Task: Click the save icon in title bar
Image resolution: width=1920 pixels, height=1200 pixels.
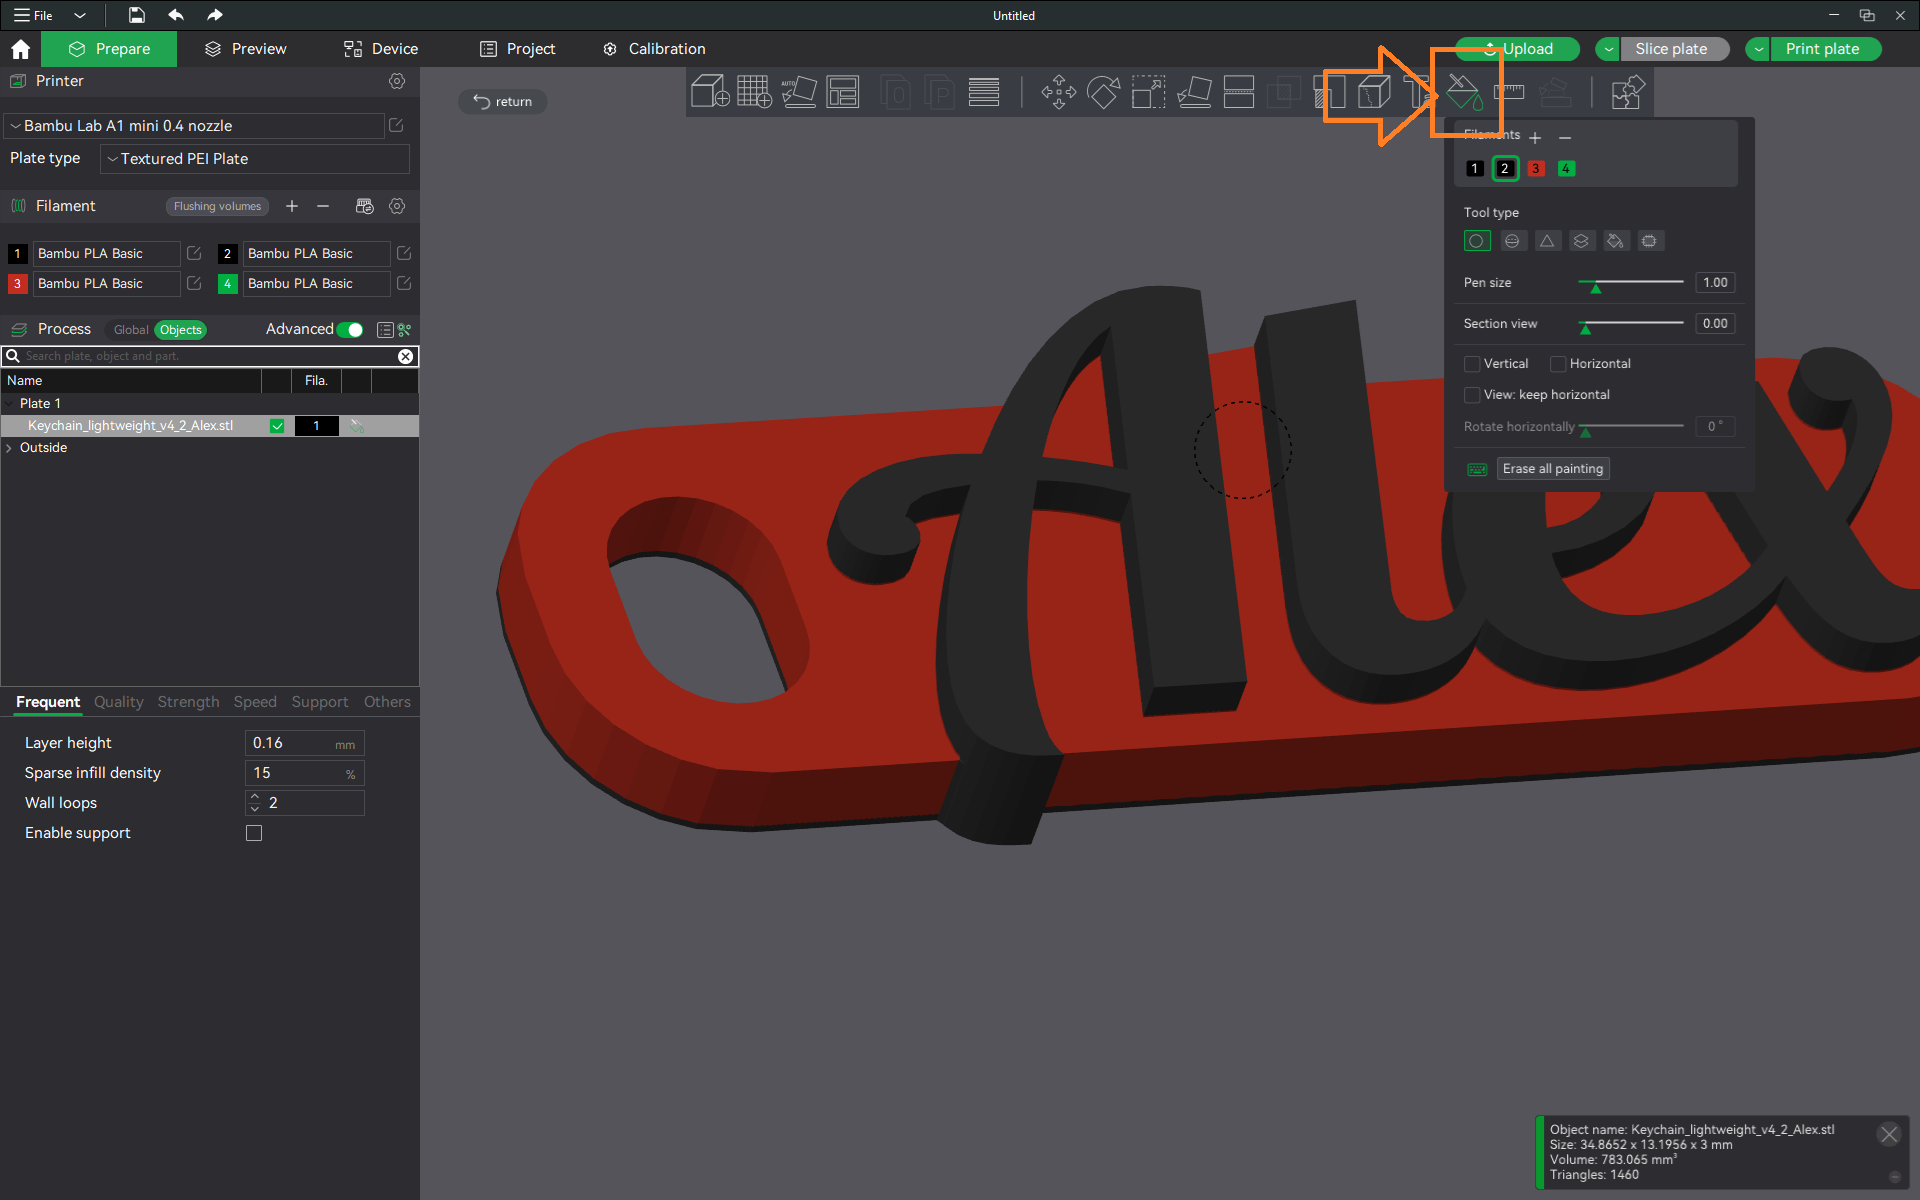Action: (x=137, y=15)
